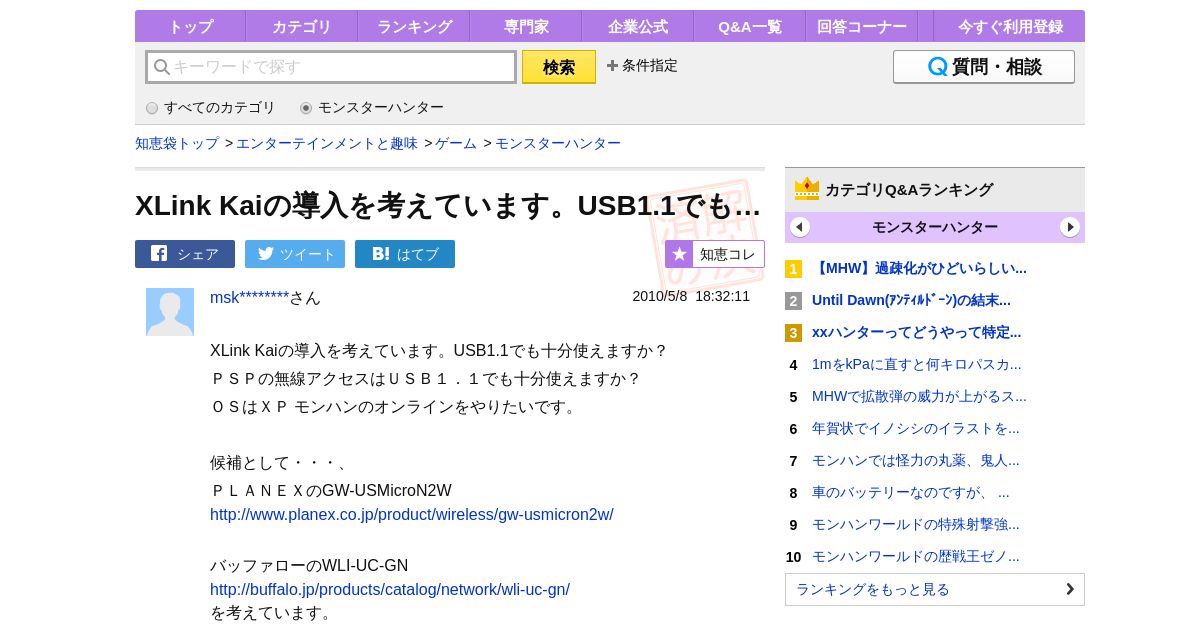Click the post timestamp 2010/5/8 18:32:11
This screenshot has height=630, width=1200.
(x=691, y=296)
